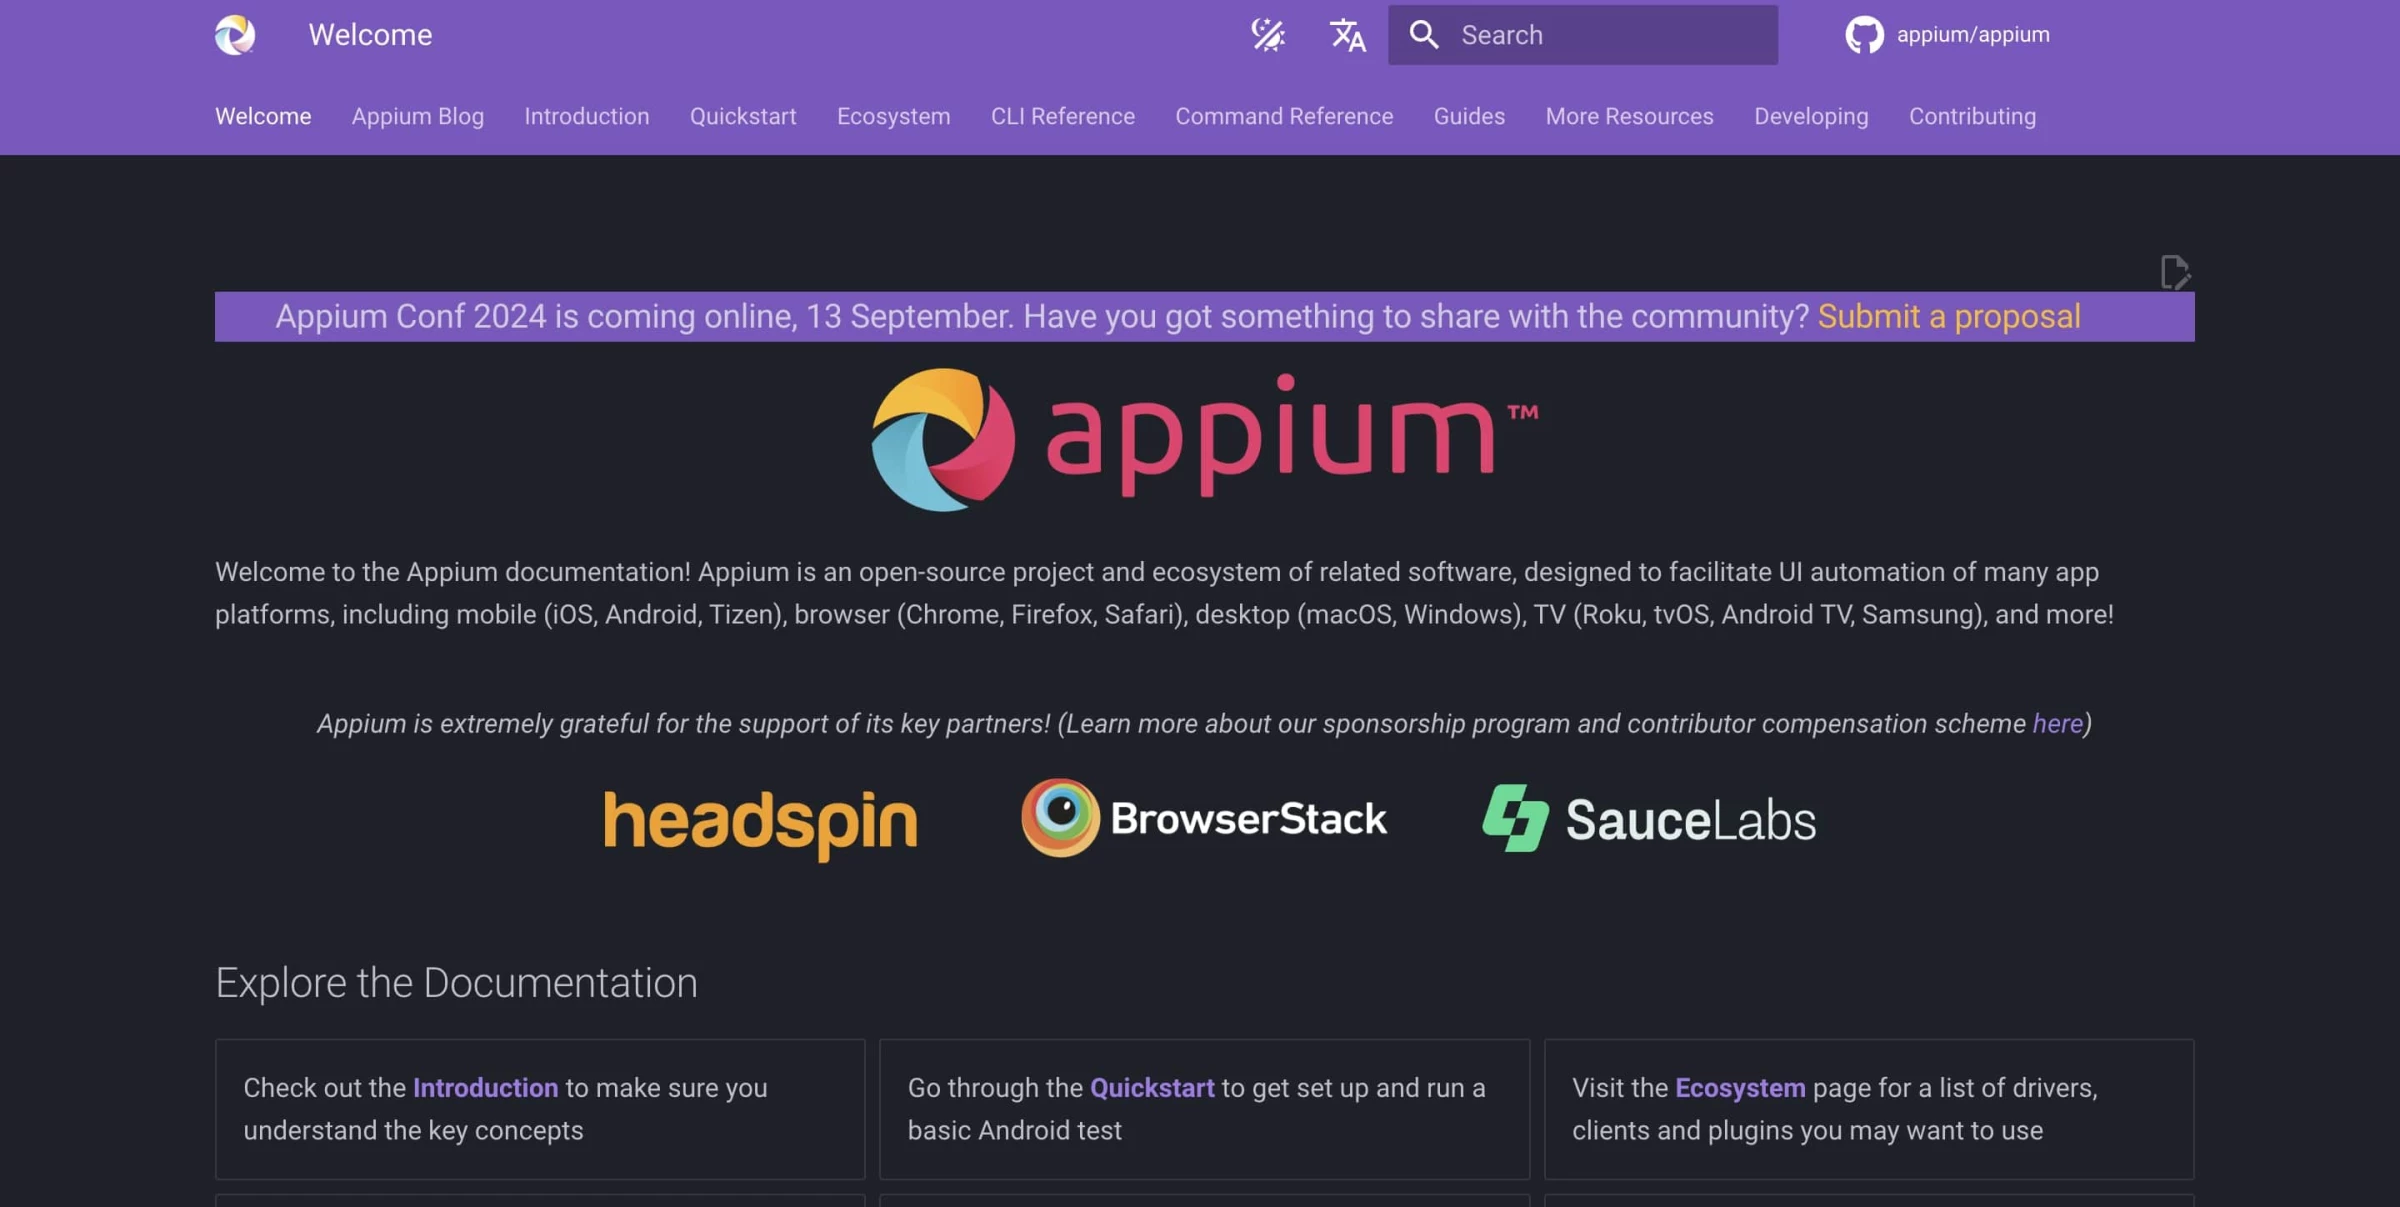Click the edit this page icon

pos(2175,272)
